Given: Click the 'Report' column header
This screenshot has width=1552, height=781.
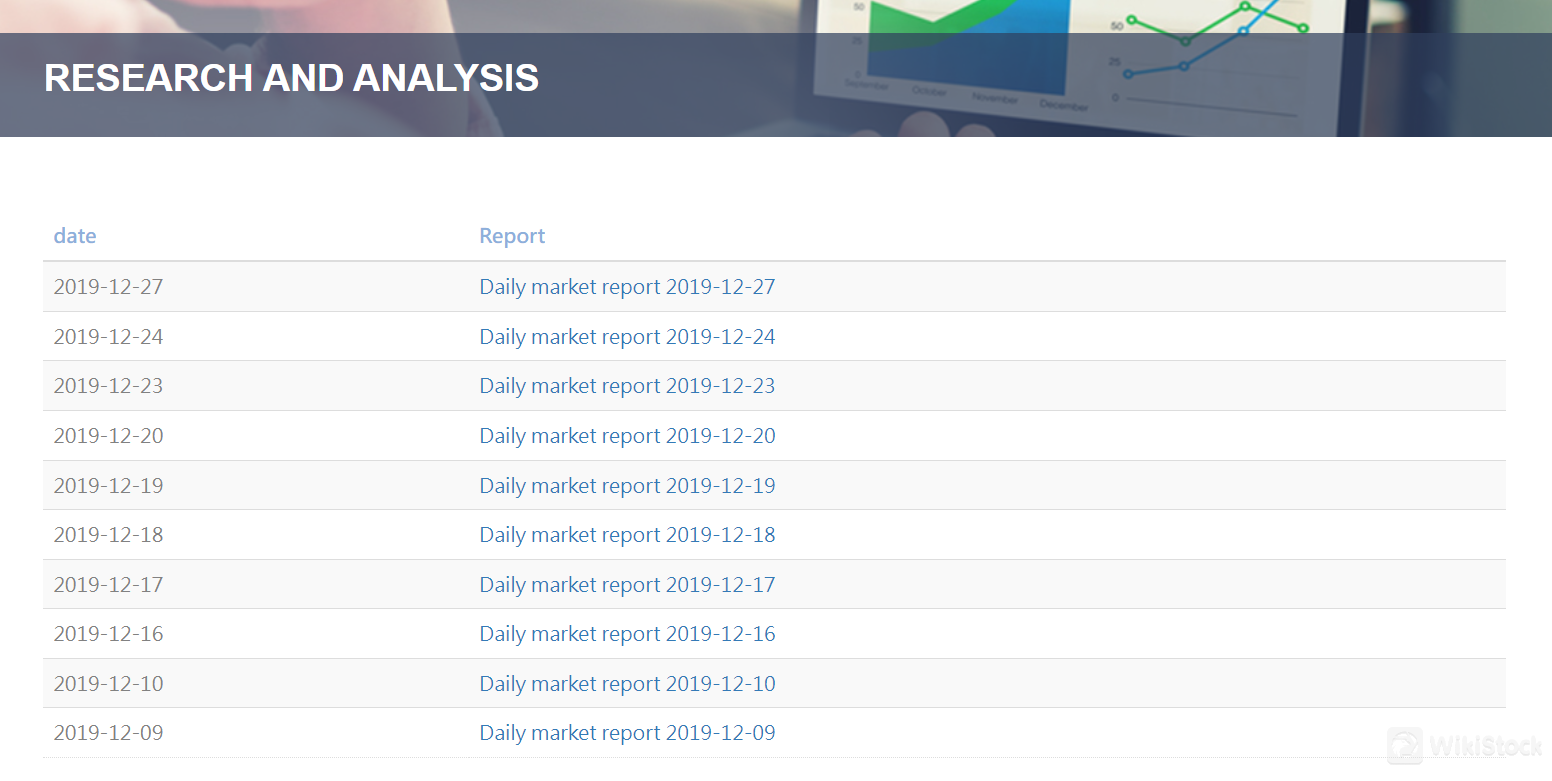Looking at the screenshot, I should (x=512, y=236).
